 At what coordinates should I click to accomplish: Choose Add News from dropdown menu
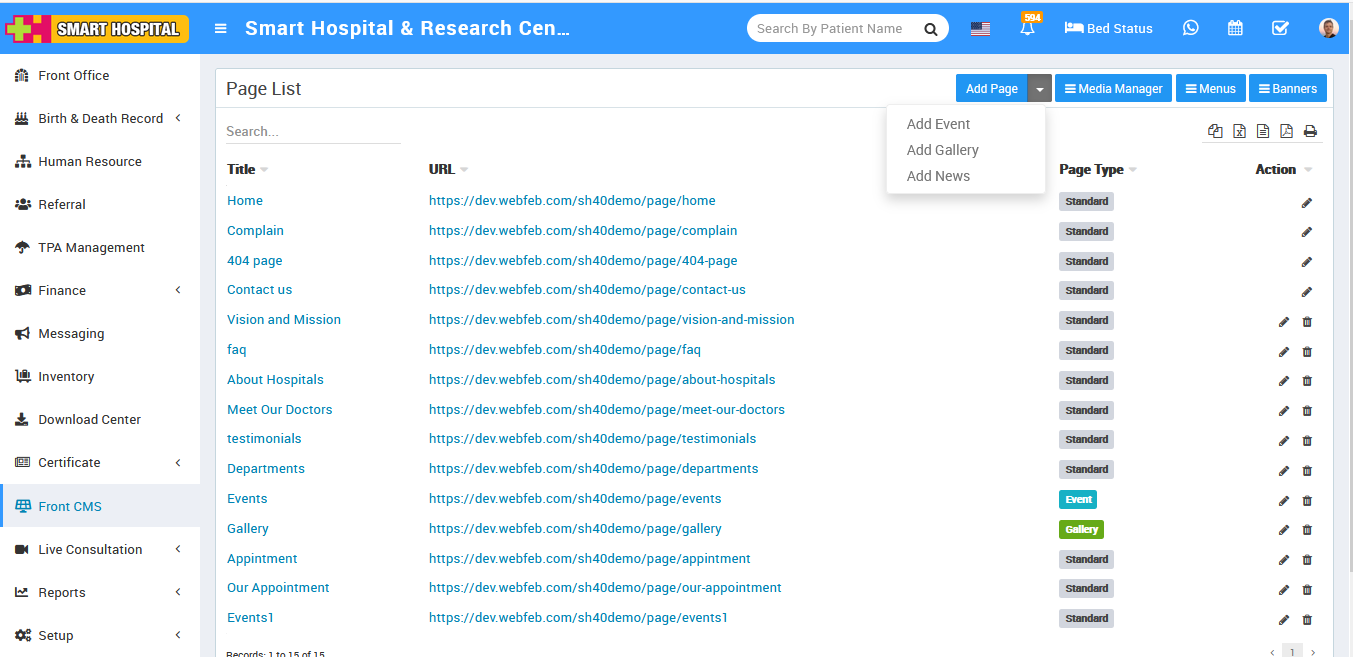(x=938, y=176)
